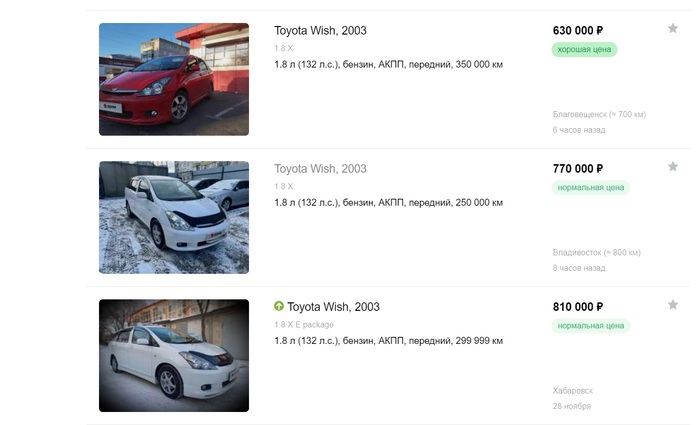This screenshot has height=425, width=700.
Task: Click the green up-arrow promoted icon
Action: click(279, 306)
